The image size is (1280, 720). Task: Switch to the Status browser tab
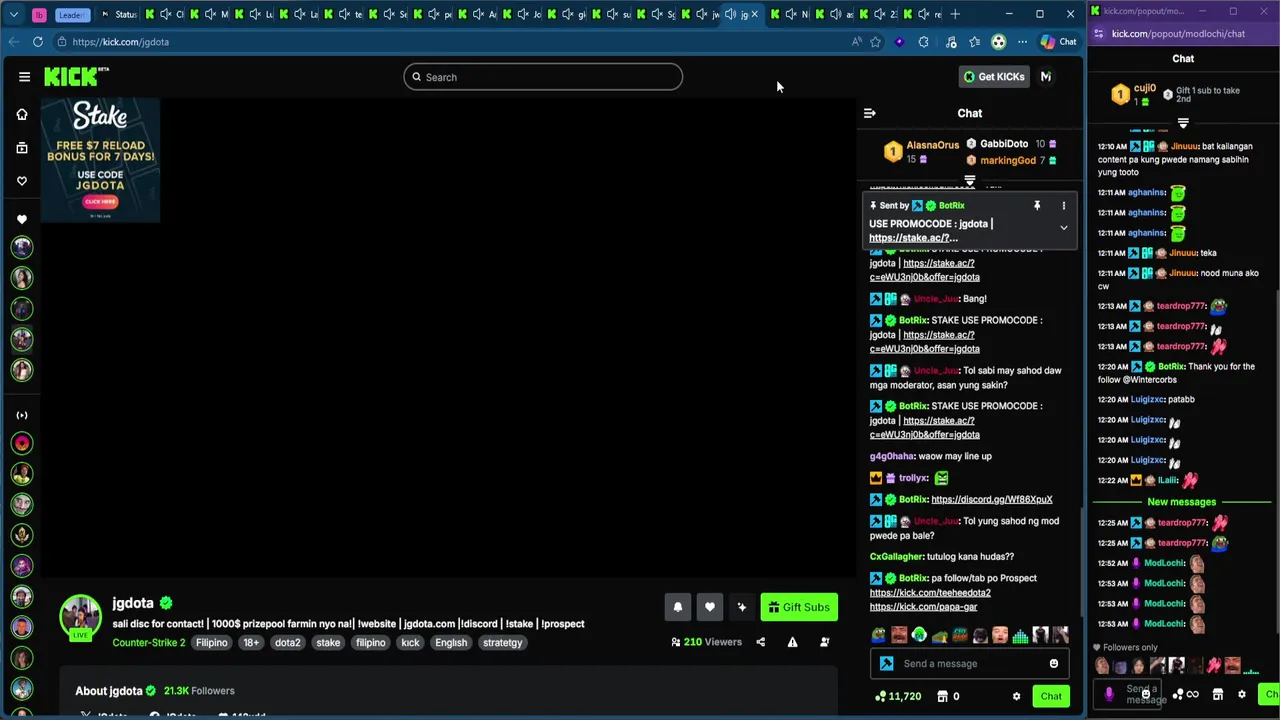pyautogui.click(x=120, y=14)
